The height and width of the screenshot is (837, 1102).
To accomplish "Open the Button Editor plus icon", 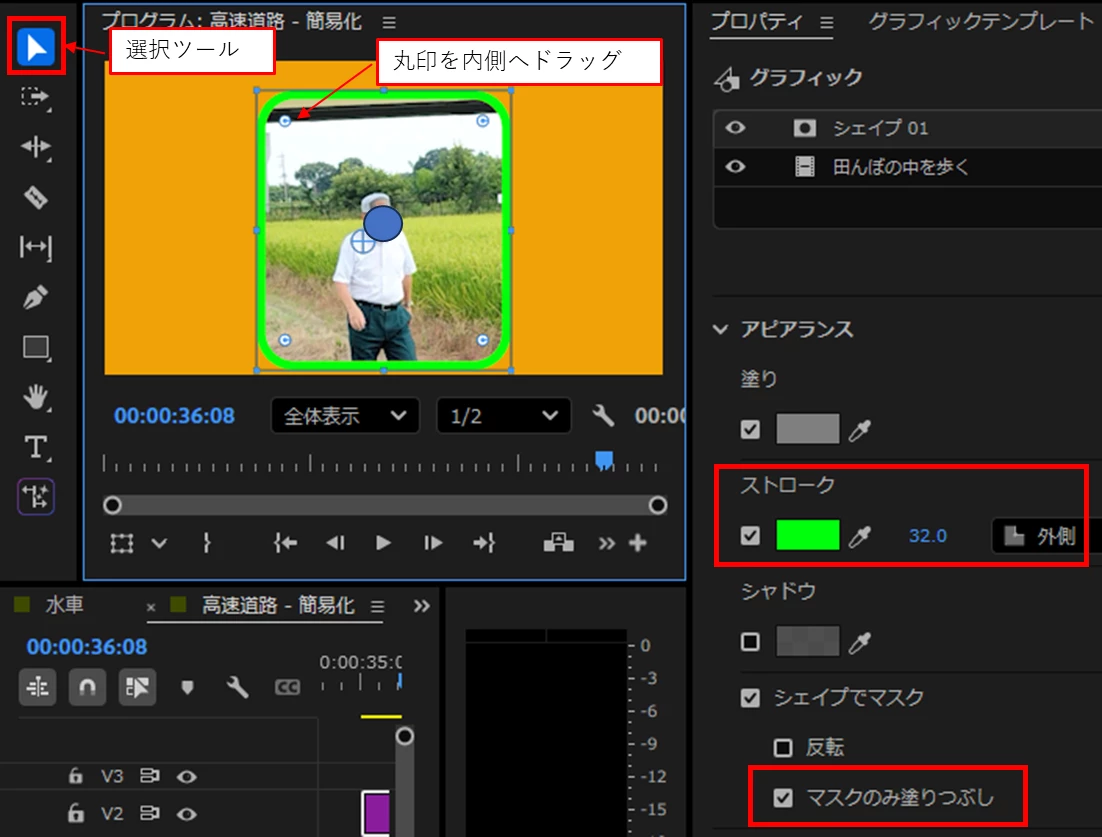I will pos(637,543).
